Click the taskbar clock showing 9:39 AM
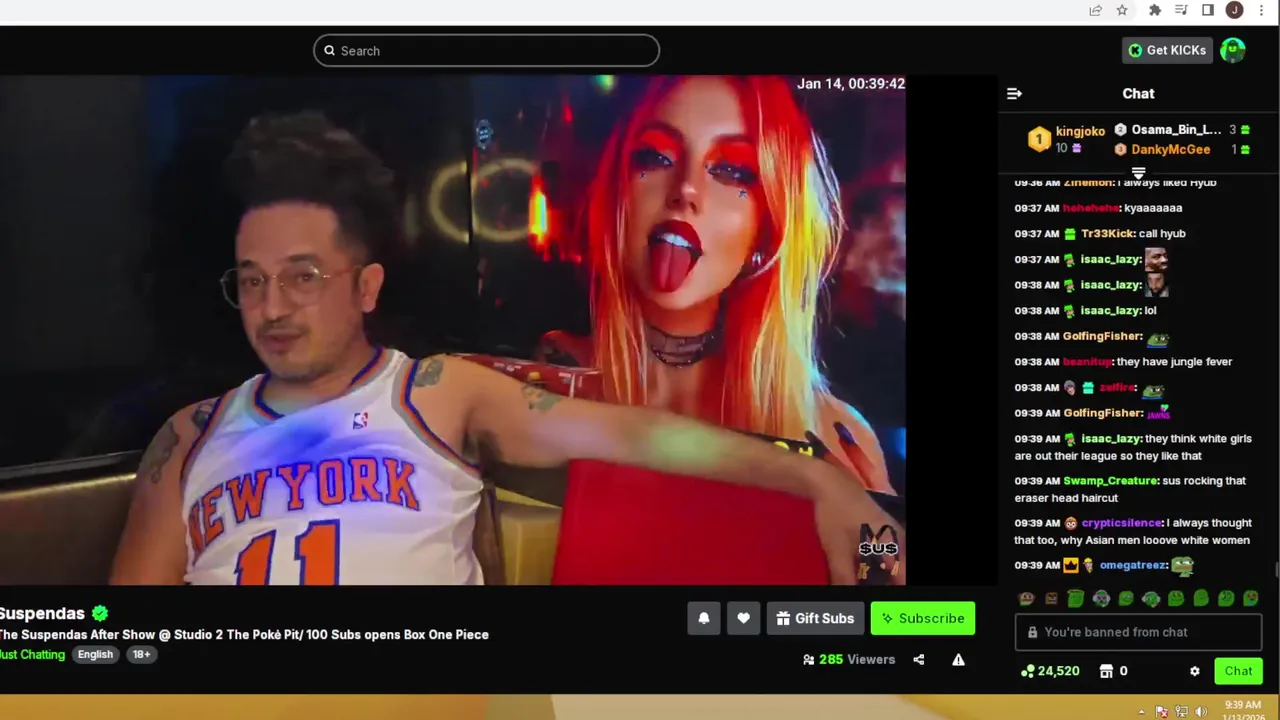 [1242, 705]
